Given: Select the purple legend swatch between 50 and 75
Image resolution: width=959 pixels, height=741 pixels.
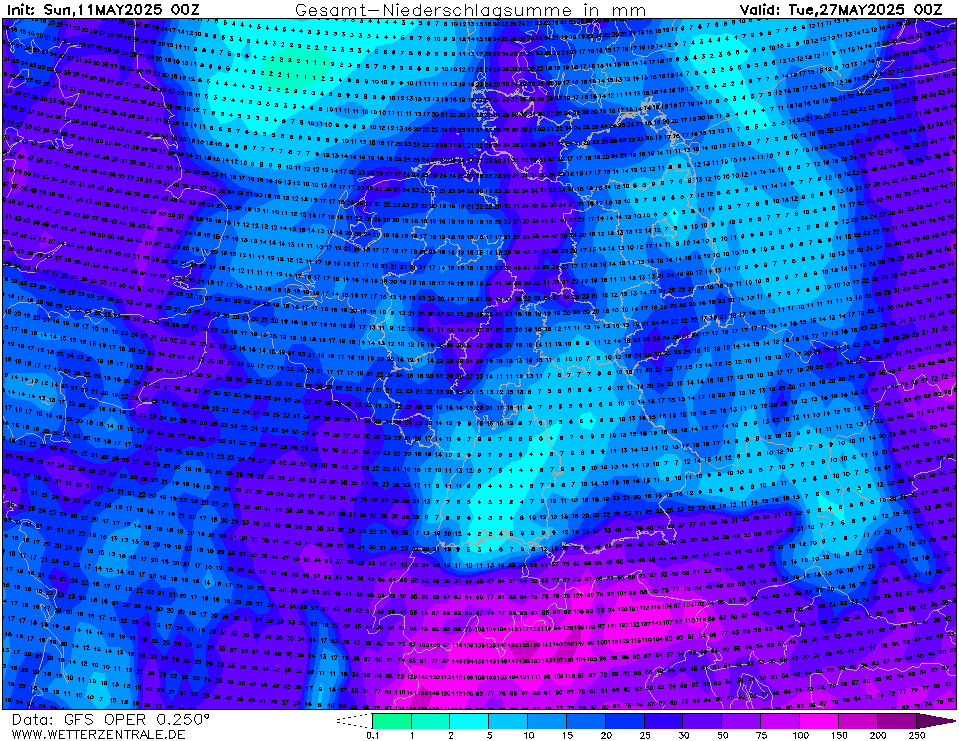Looking at the screenshot, I should pyautogui.click(x=741, y=721).
